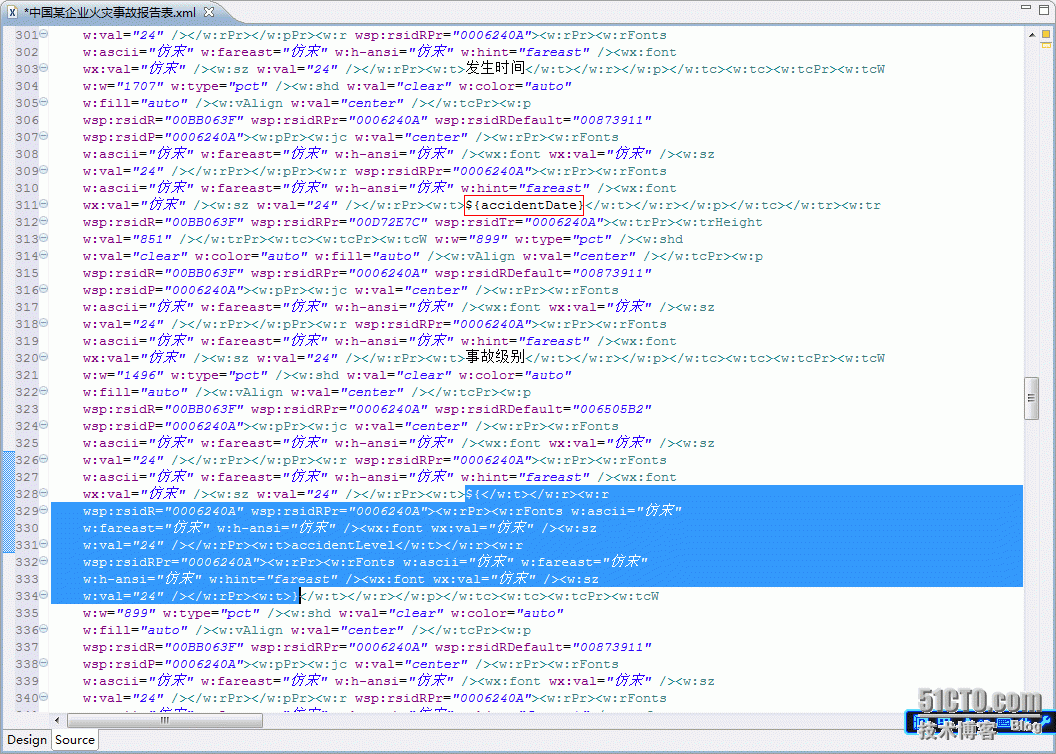Collapse the fold at line 314
Image resolution: width=1056 pixels, height=754 pixels.
(44, 254)
